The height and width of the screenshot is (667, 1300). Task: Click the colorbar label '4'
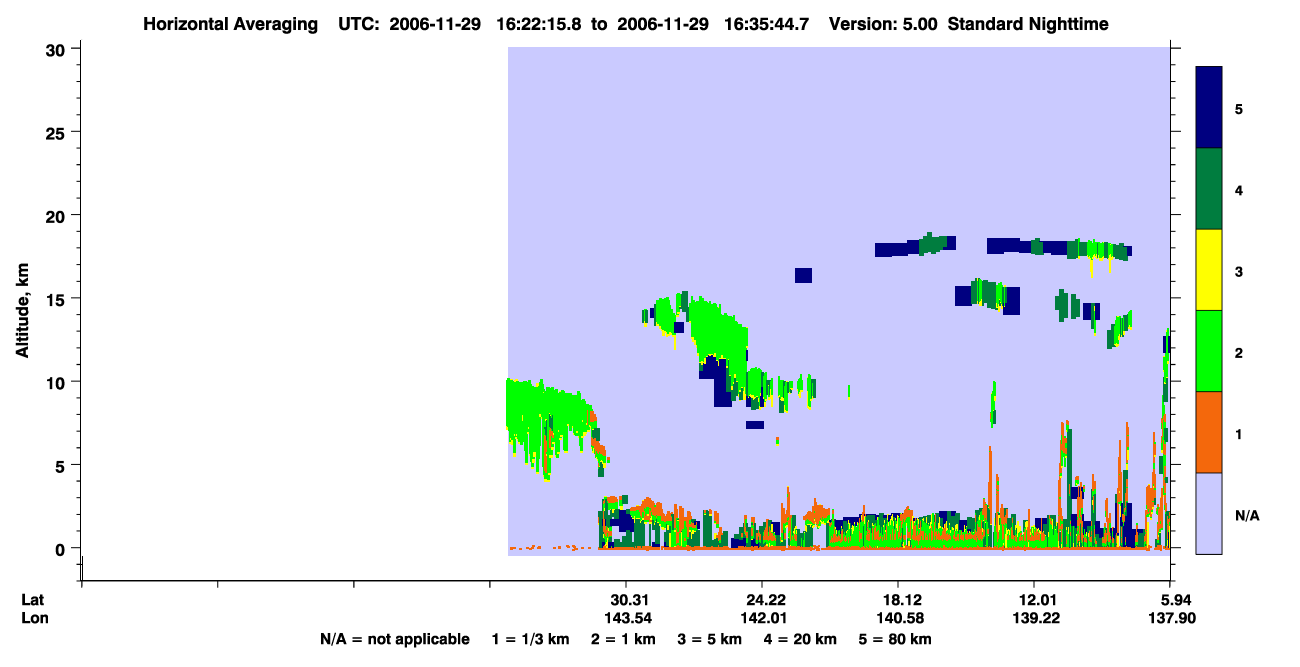coord(1238,189)
